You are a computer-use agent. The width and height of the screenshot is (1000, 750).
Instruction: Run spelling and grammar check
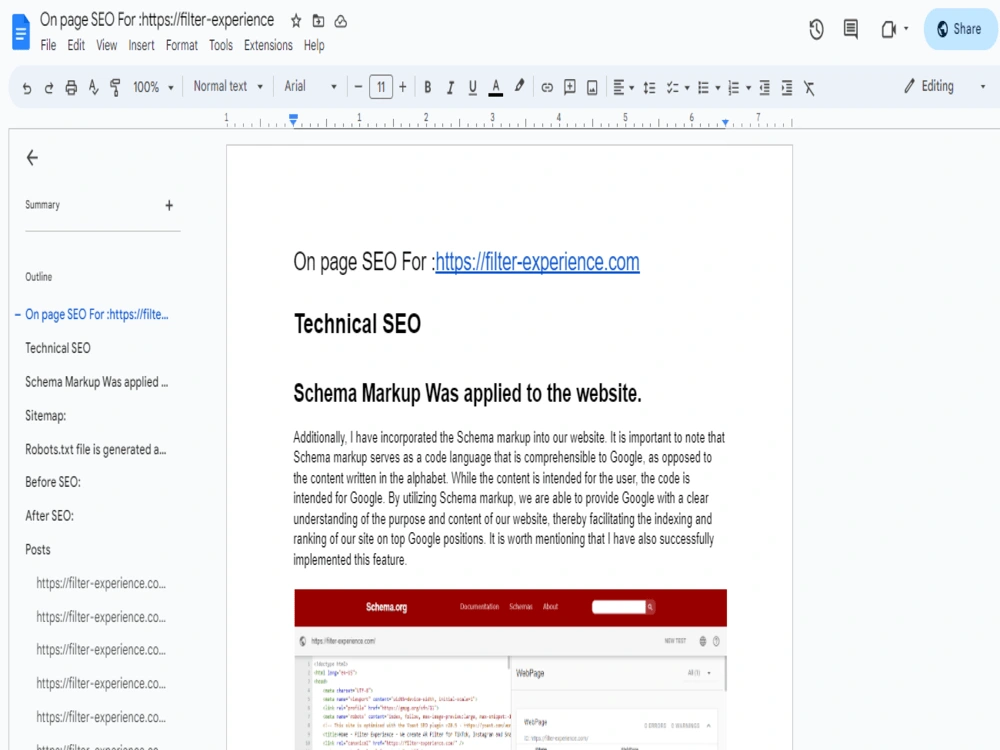point(93,87)
